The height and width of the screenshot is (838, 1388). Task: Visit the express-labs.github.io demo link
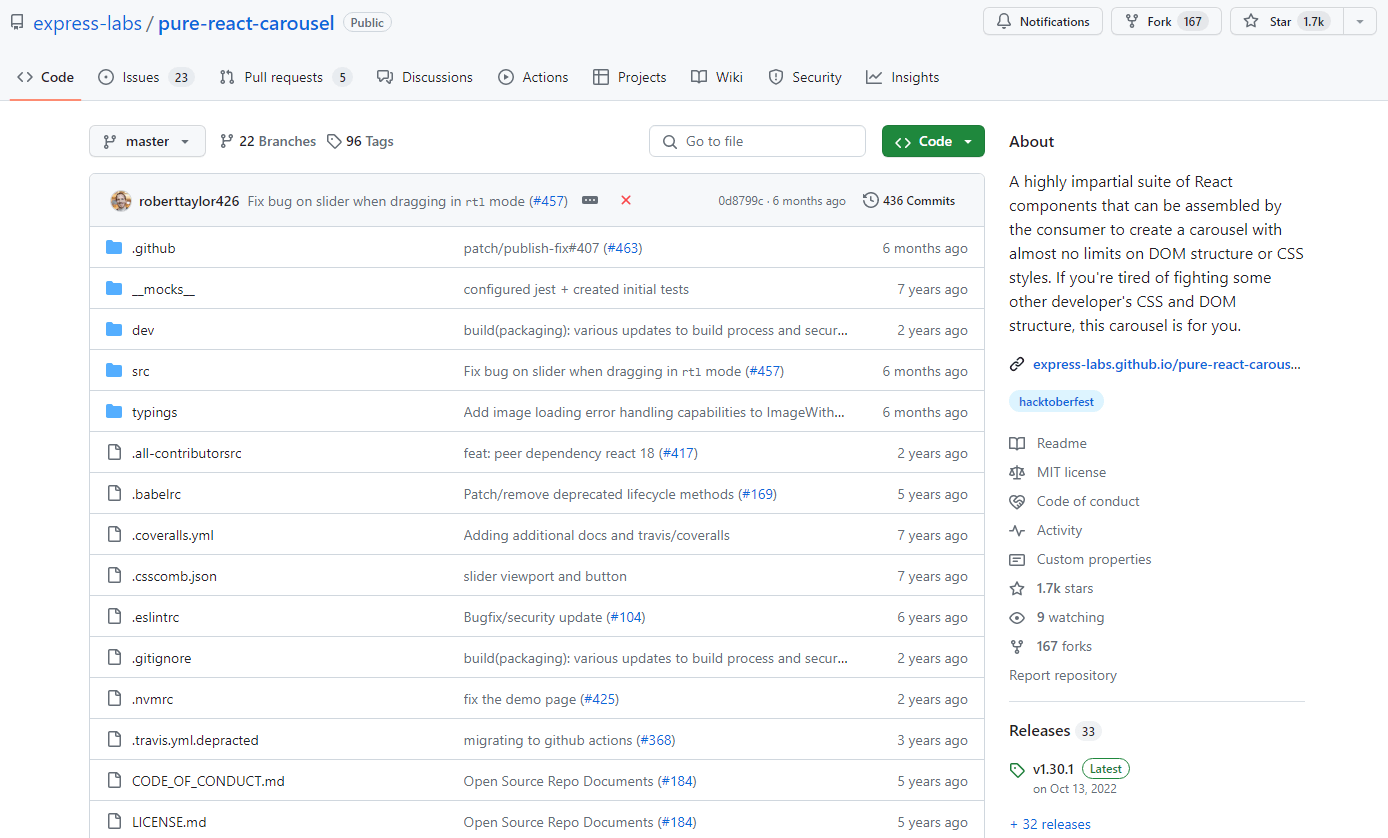pos(1165,364)
